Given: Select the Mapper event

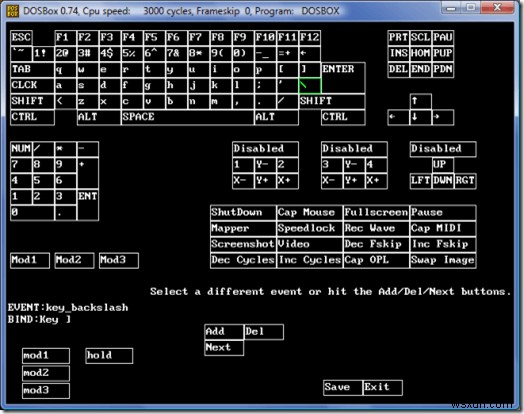Looking at the screenshot, I should 243,229.
